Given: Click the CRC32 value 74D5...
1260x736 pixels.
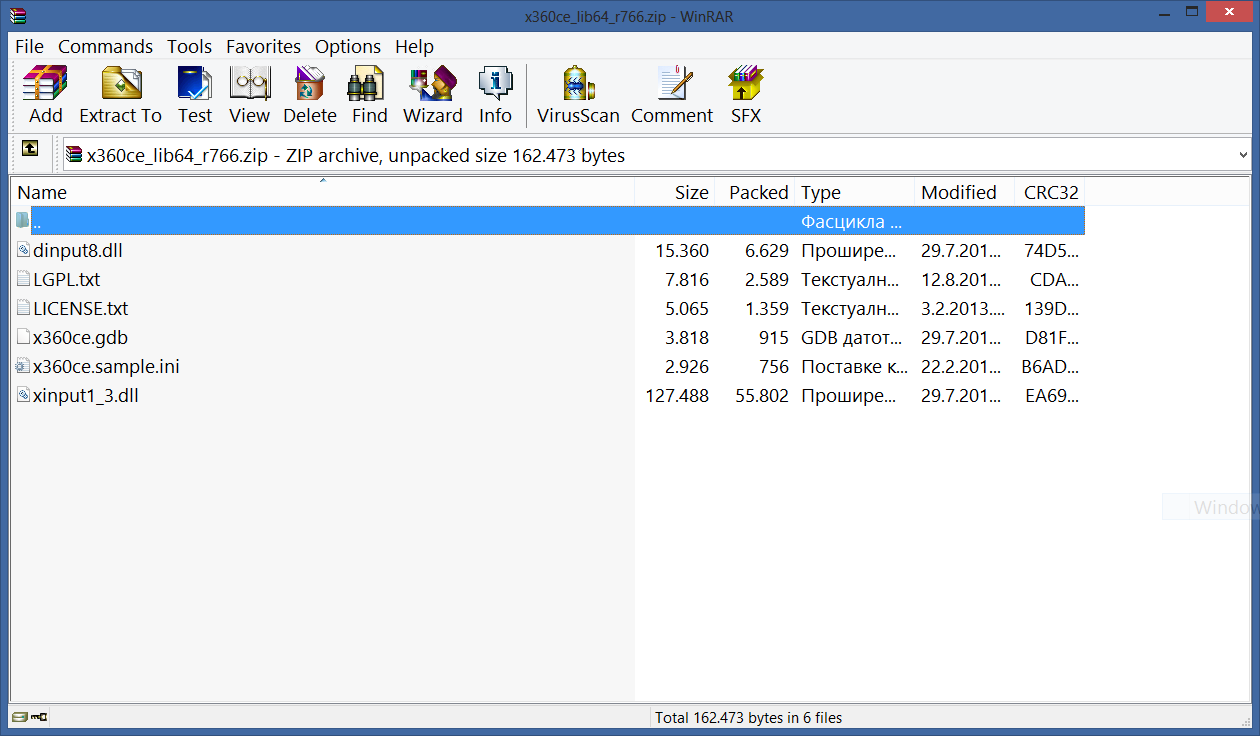Looking at the screenshot, I should point(1051,250).
